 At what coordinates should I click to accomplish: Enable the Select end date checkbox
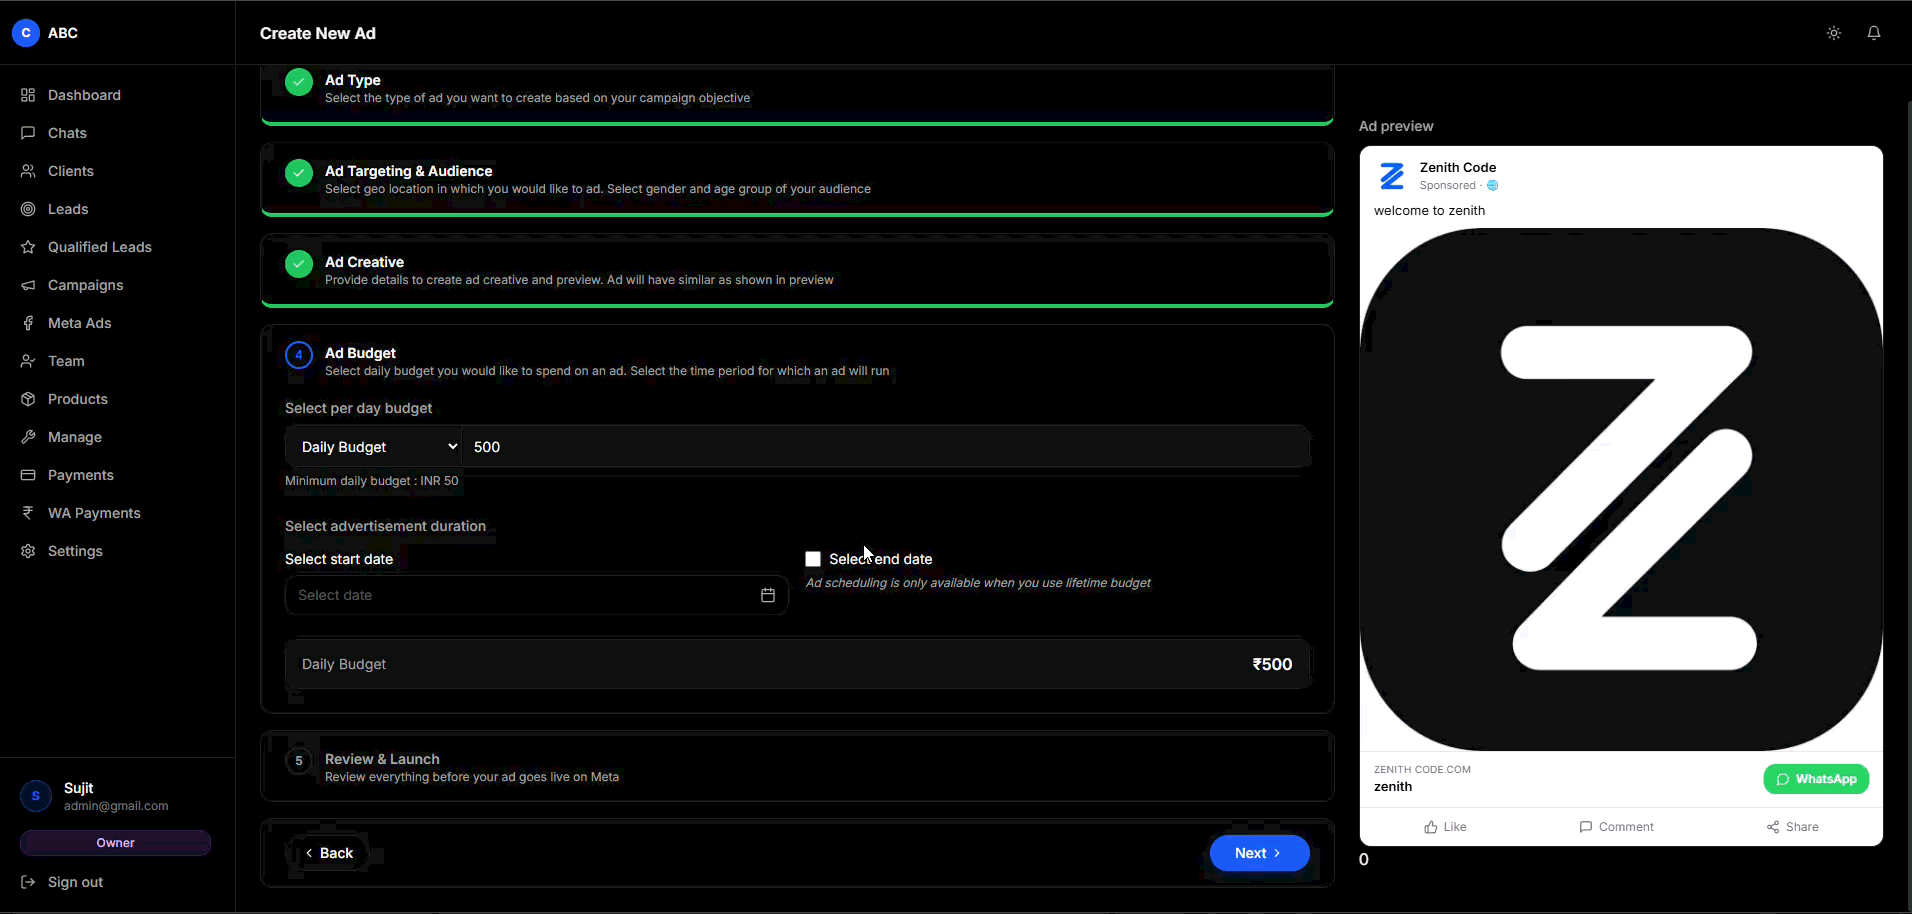coord(813,559)
